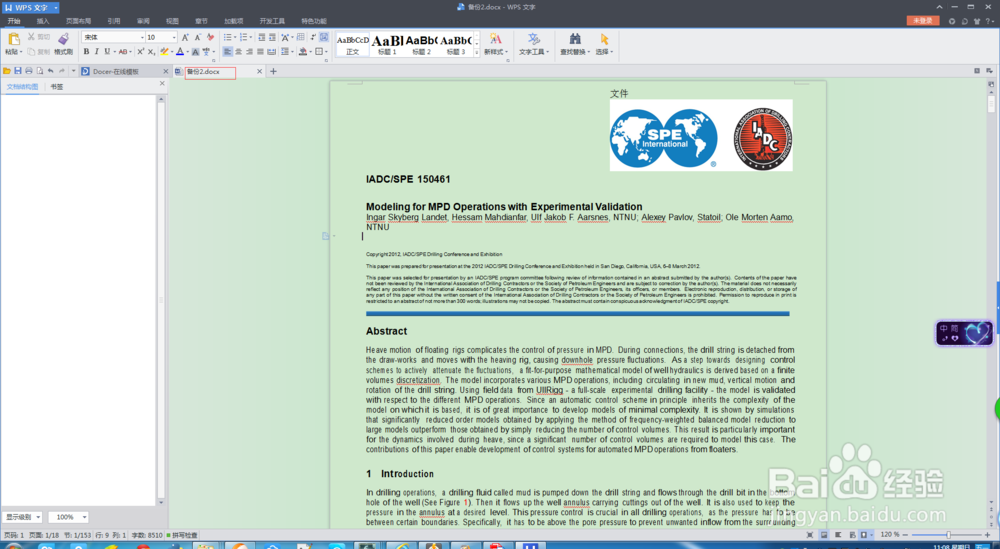The image size is (1000, 549).
Task: Click the open folder icon in quick access bar
Action: [7, 71]
